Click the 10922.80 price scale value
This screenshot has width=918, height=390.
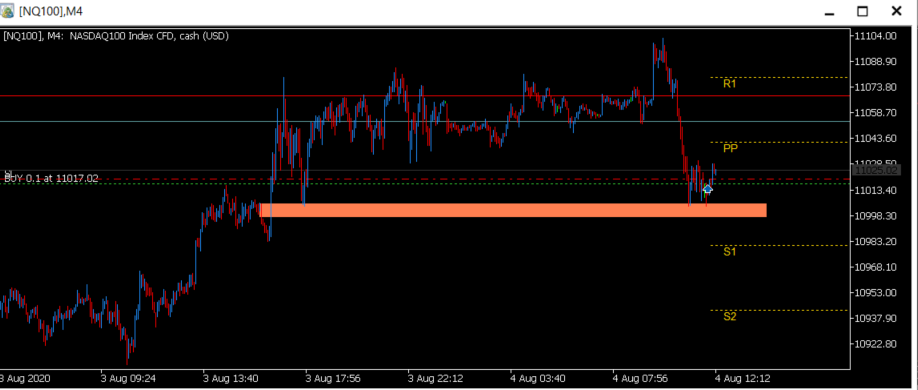pos(875,344)
